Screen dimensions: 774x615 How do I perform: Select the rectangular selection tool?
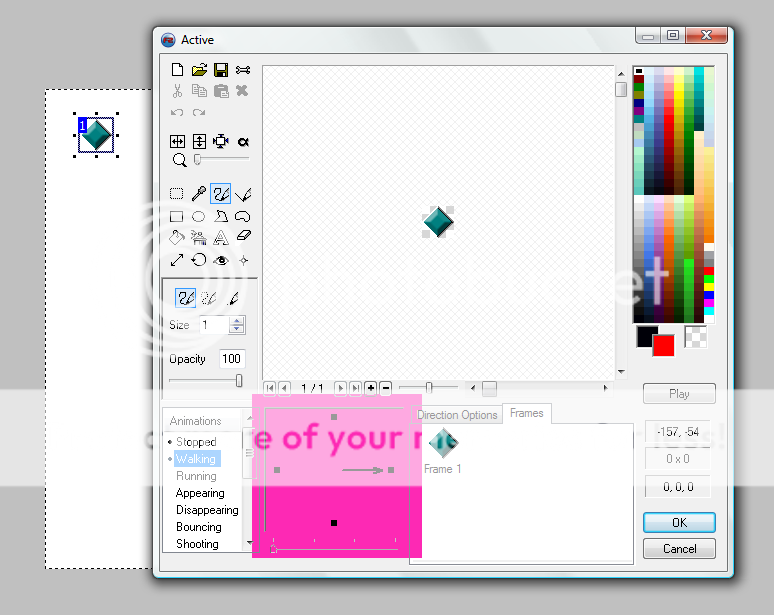point(177,194)
